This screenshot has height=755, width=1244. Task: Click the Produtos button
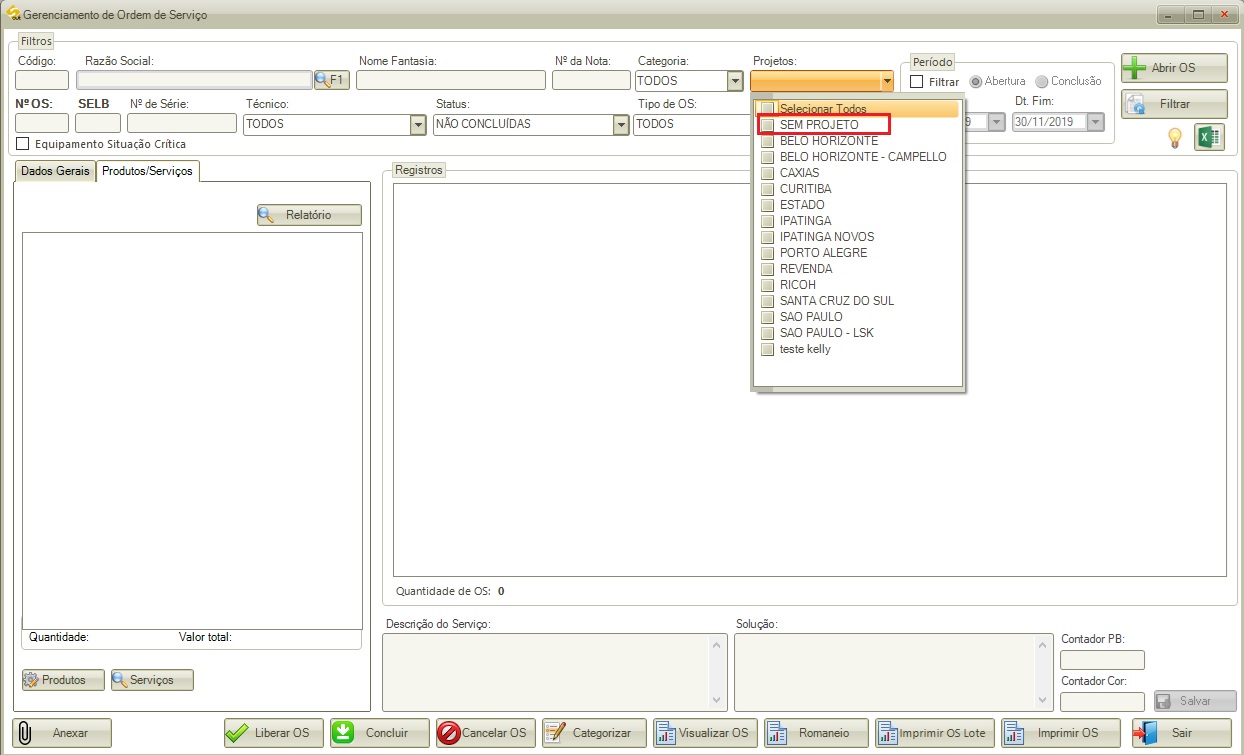[x=63, y=680]
